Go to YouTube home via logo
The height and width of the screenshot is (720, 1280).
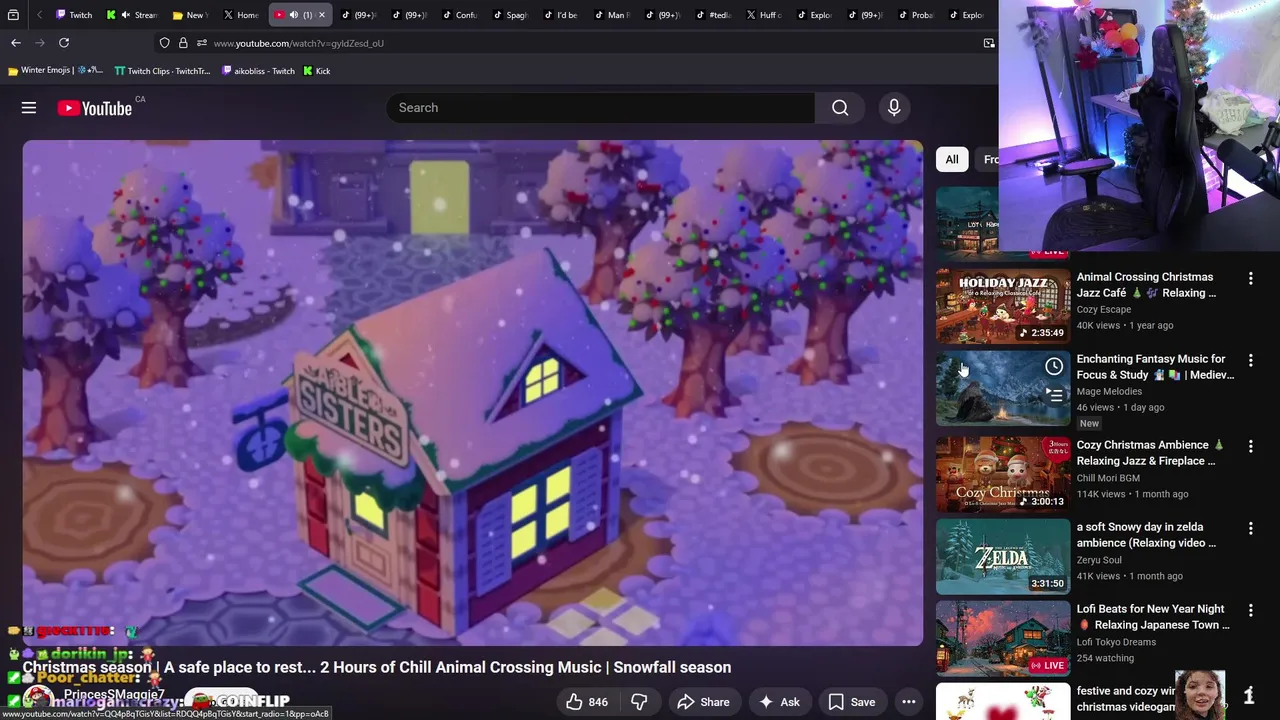95,108
